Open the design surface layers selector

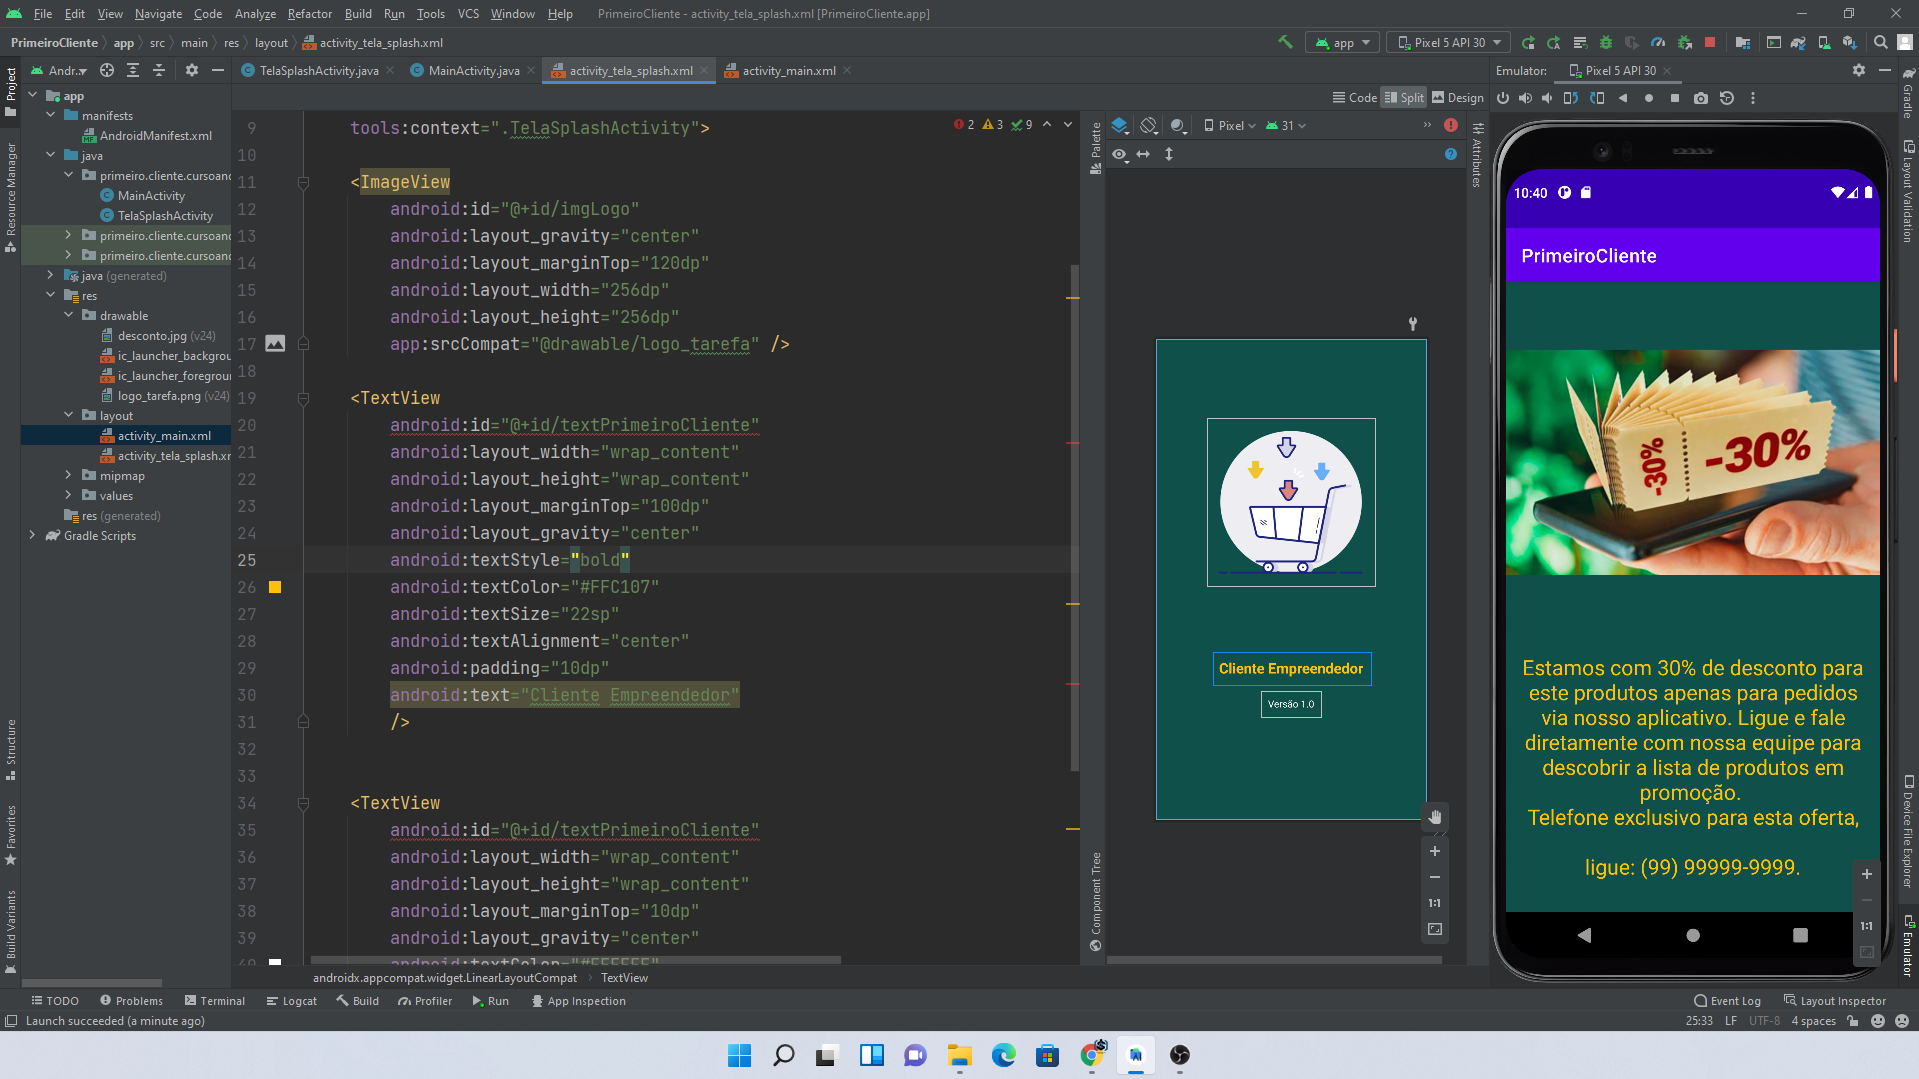[x=1120, y=126]
